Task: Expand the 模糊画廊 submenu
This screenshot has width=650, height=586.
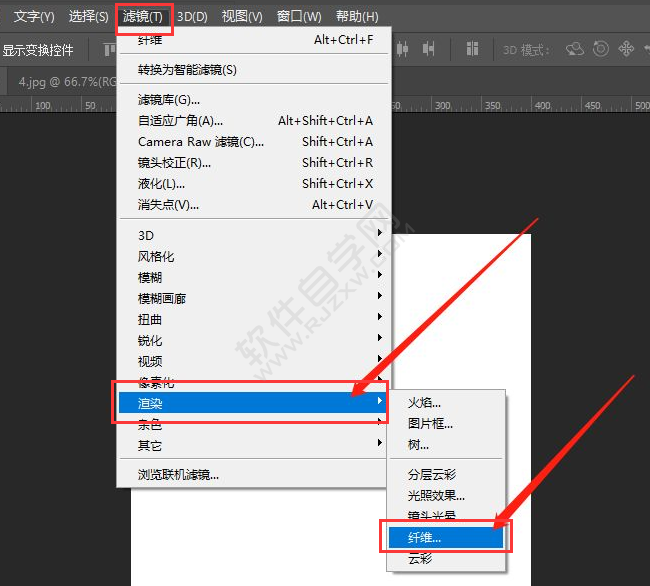Action: (x=254, y=298)
